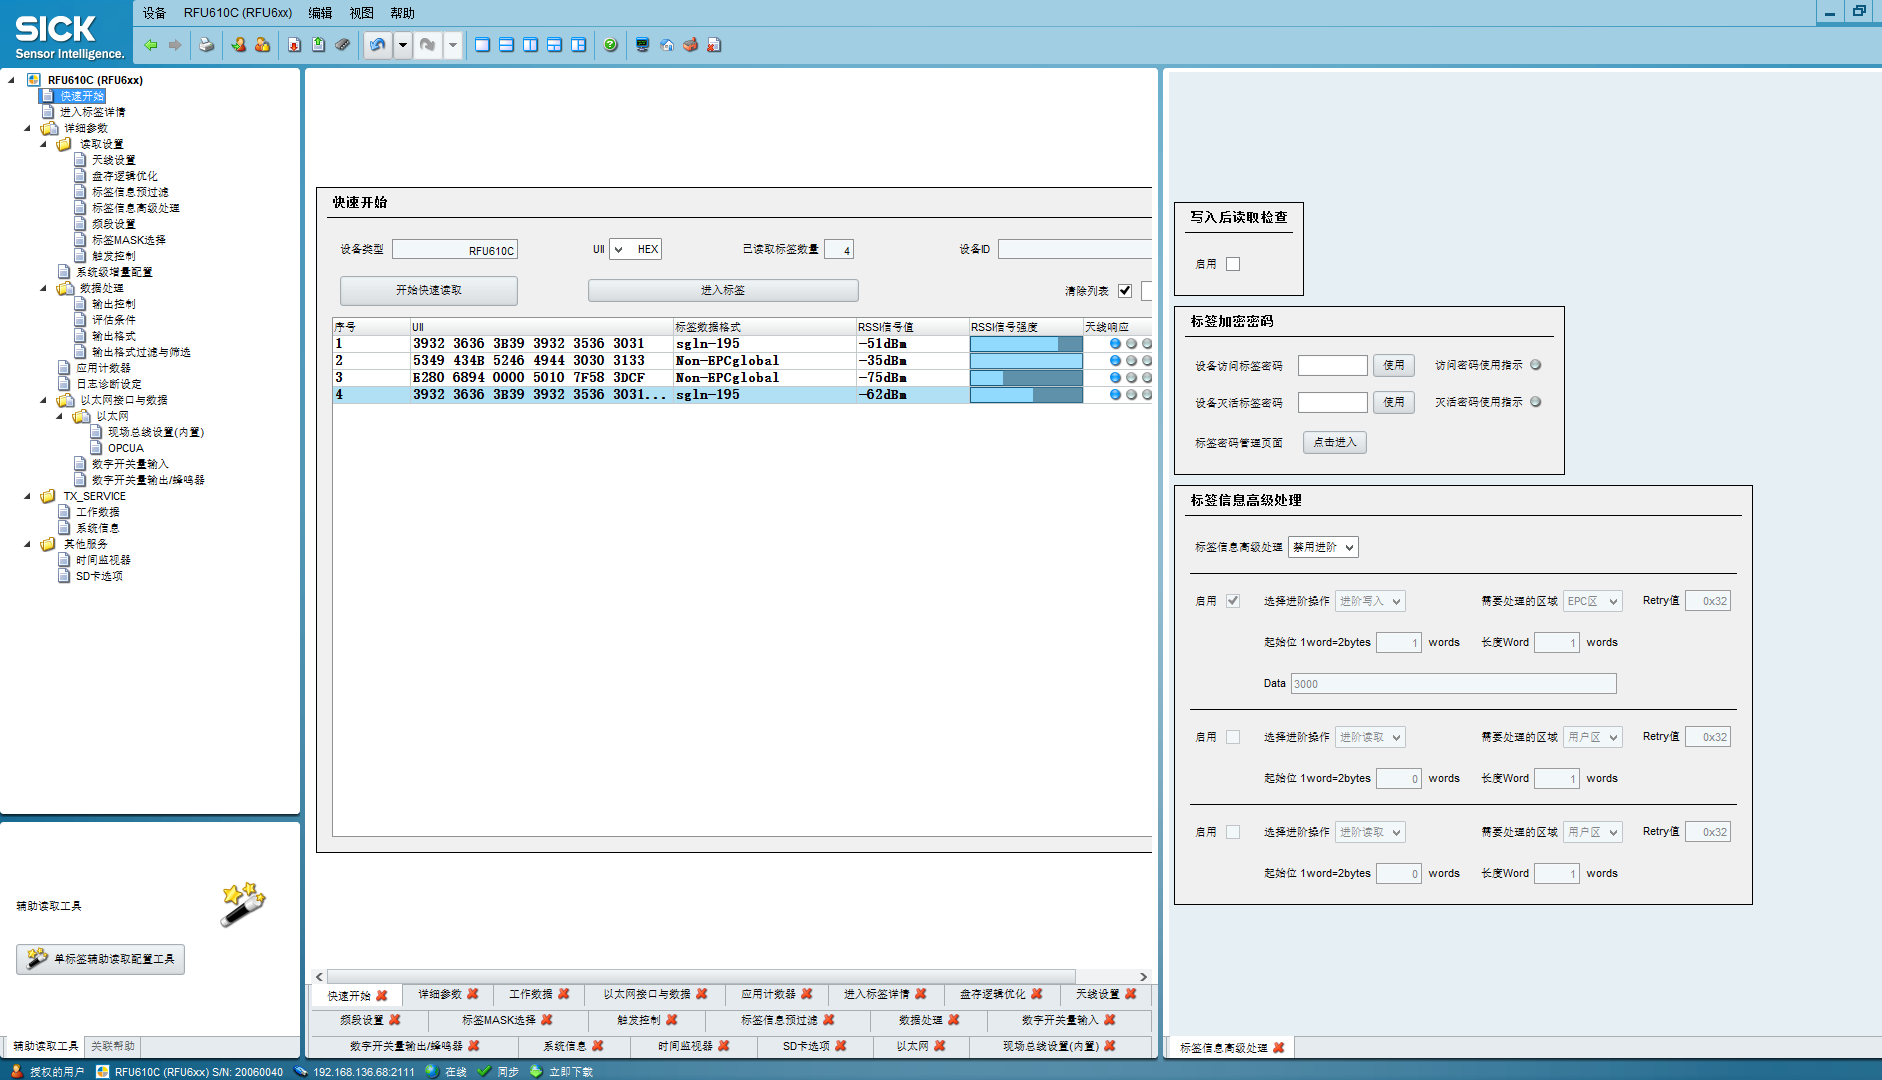Open help via green question mark icon
1882x1080 pixels.
point(610,45)
